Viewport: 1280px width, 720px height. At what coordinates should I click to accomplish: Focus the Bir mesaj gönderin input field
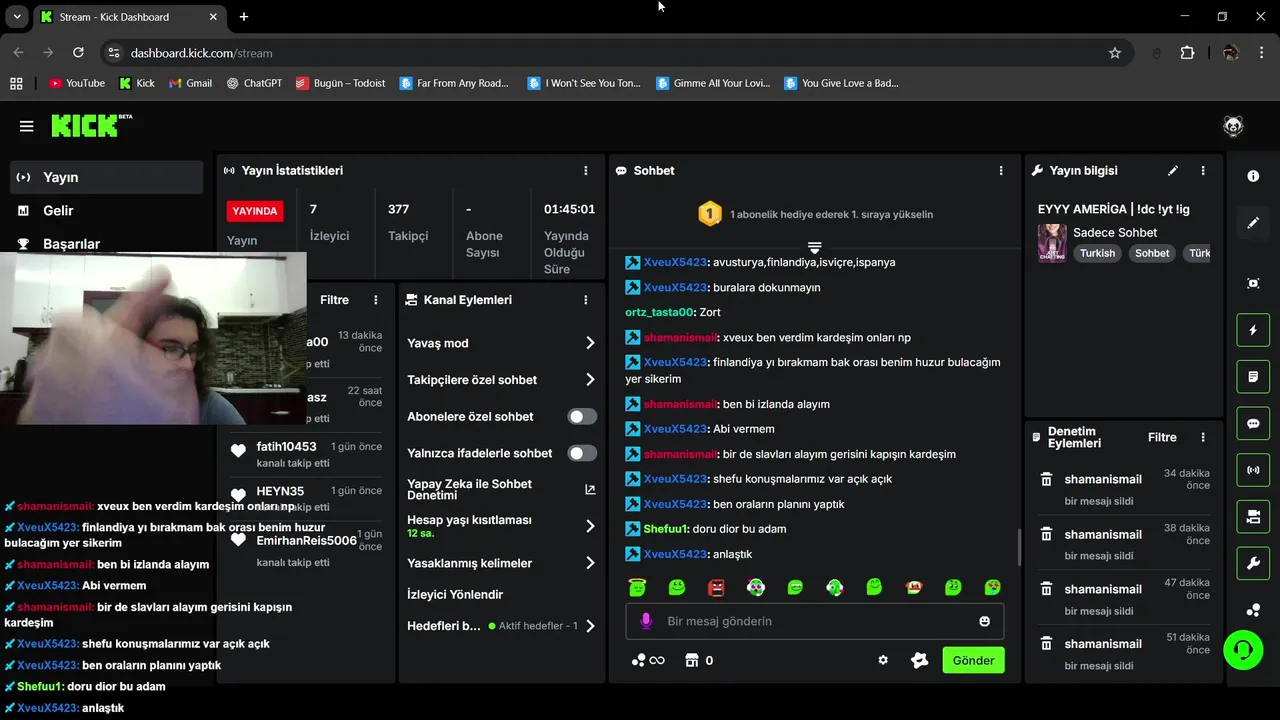[x=815, y=621]
